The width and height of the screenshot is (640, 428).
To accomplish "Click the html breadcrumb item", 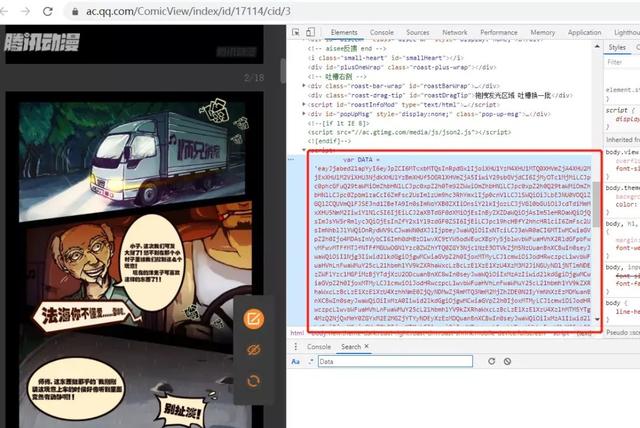I will [297, 333].
